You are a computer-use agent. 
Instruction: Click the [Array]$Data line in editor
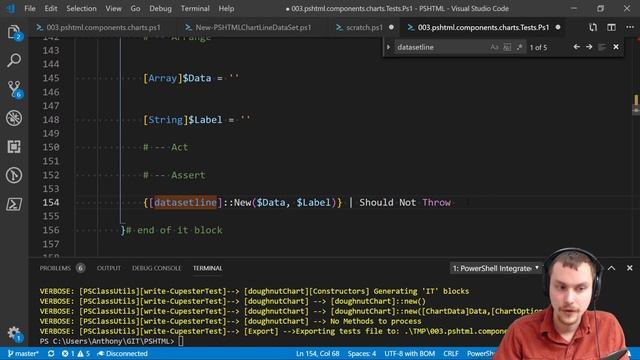tap(191, 78)
